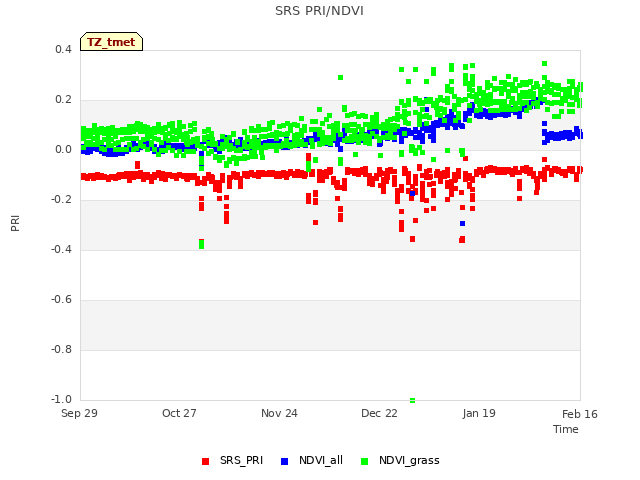Click the -0.8 y-axis tick label
The height and width of the screenshot is (480, 640).
click(x=61, y=349)
